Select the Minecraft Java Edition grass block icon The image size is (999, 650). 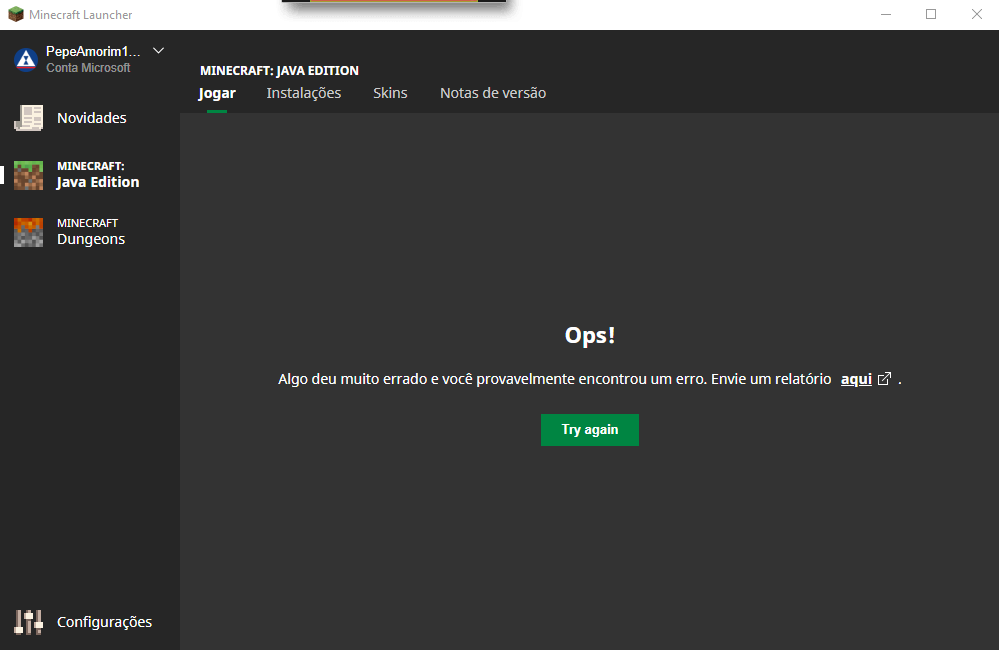(x=29, y=175)
